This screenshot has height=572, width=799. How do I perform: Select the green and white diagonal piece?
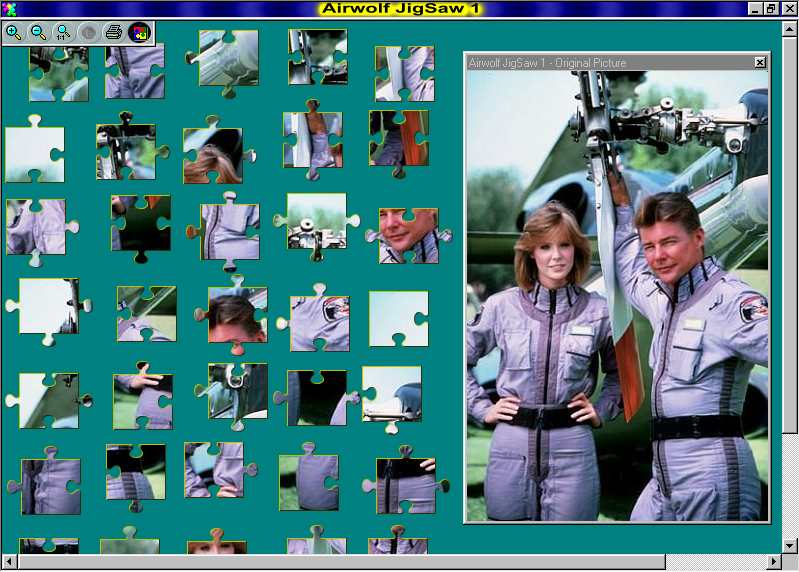point(147,313)
